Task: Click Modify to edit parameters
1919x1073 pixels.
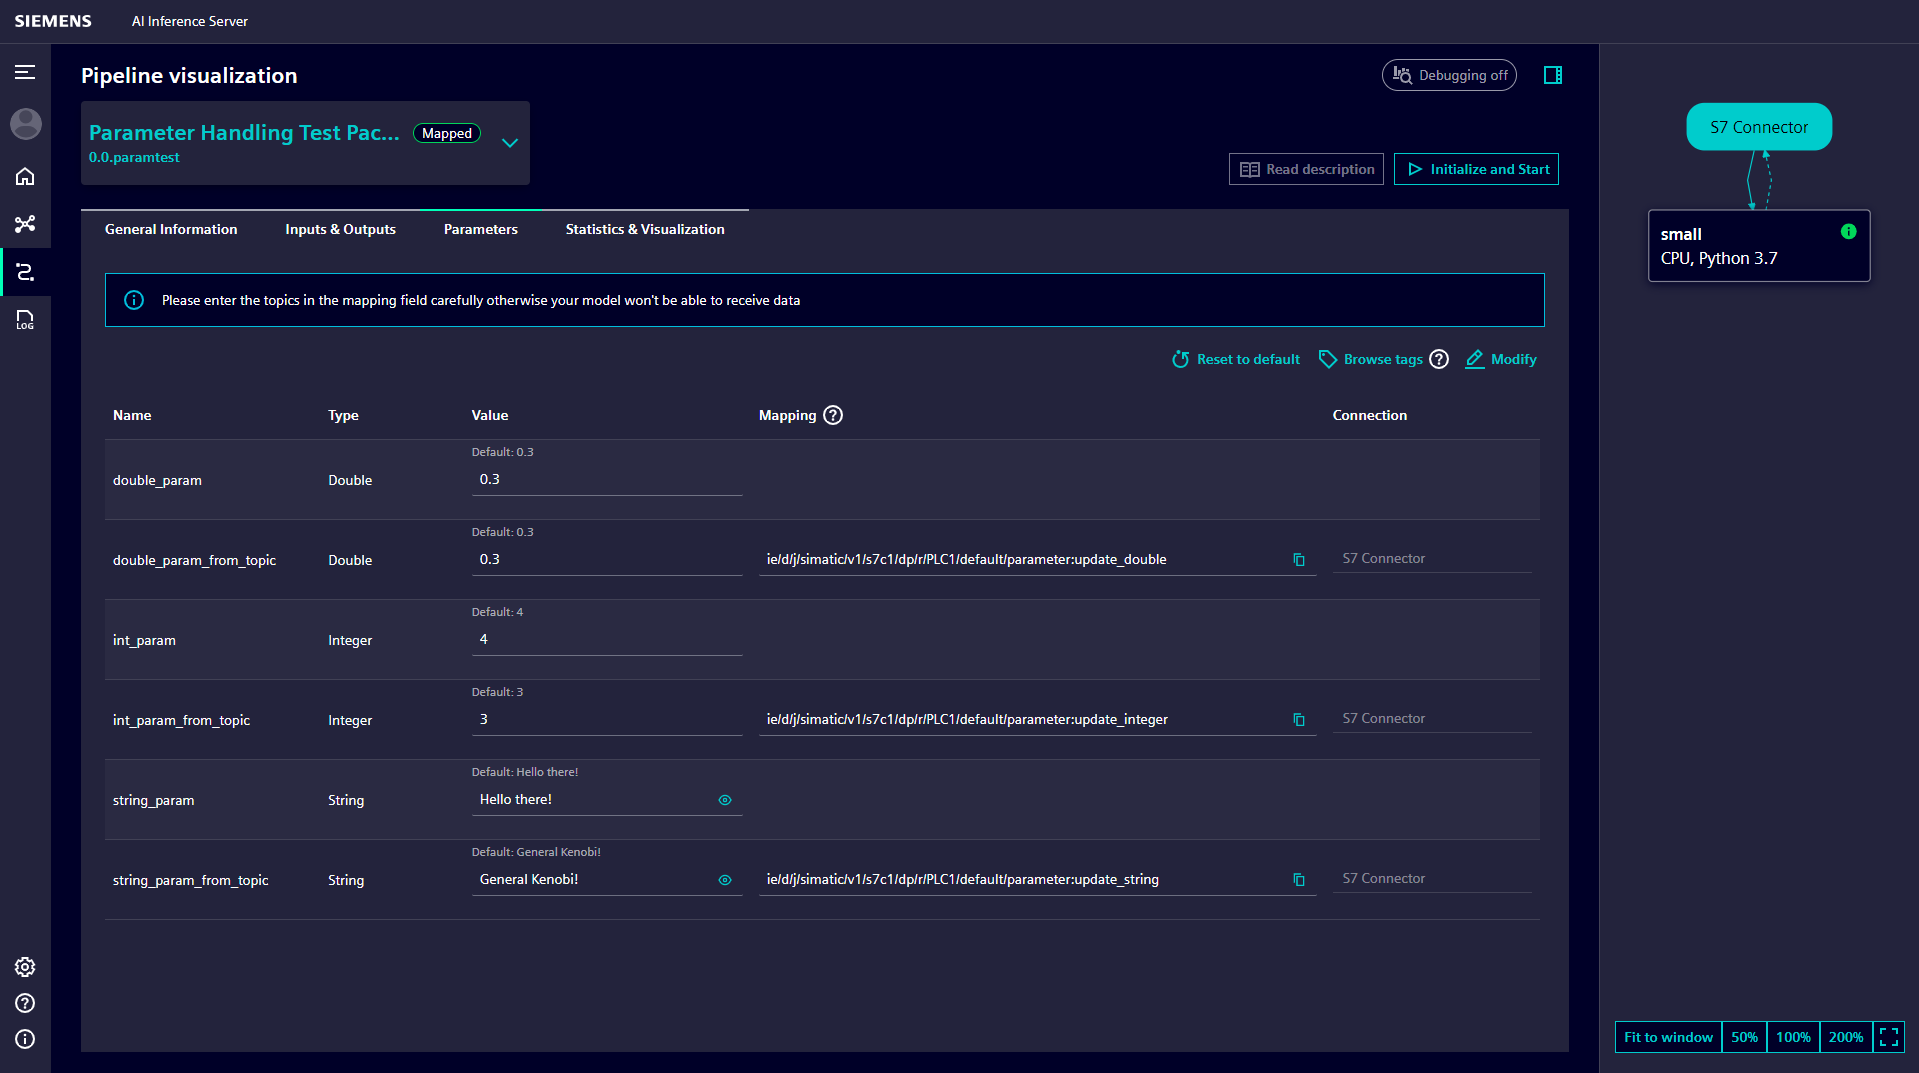Action: click(x=1501, y=359)
